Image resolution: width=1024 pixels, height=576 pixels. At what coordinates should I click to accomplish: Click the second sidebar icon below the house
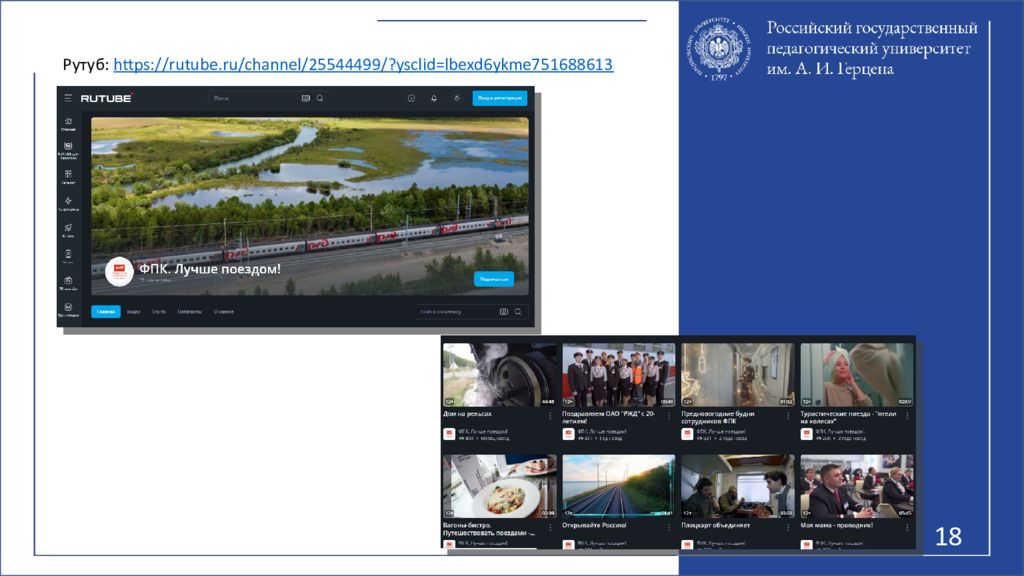(x=68, y=146)
